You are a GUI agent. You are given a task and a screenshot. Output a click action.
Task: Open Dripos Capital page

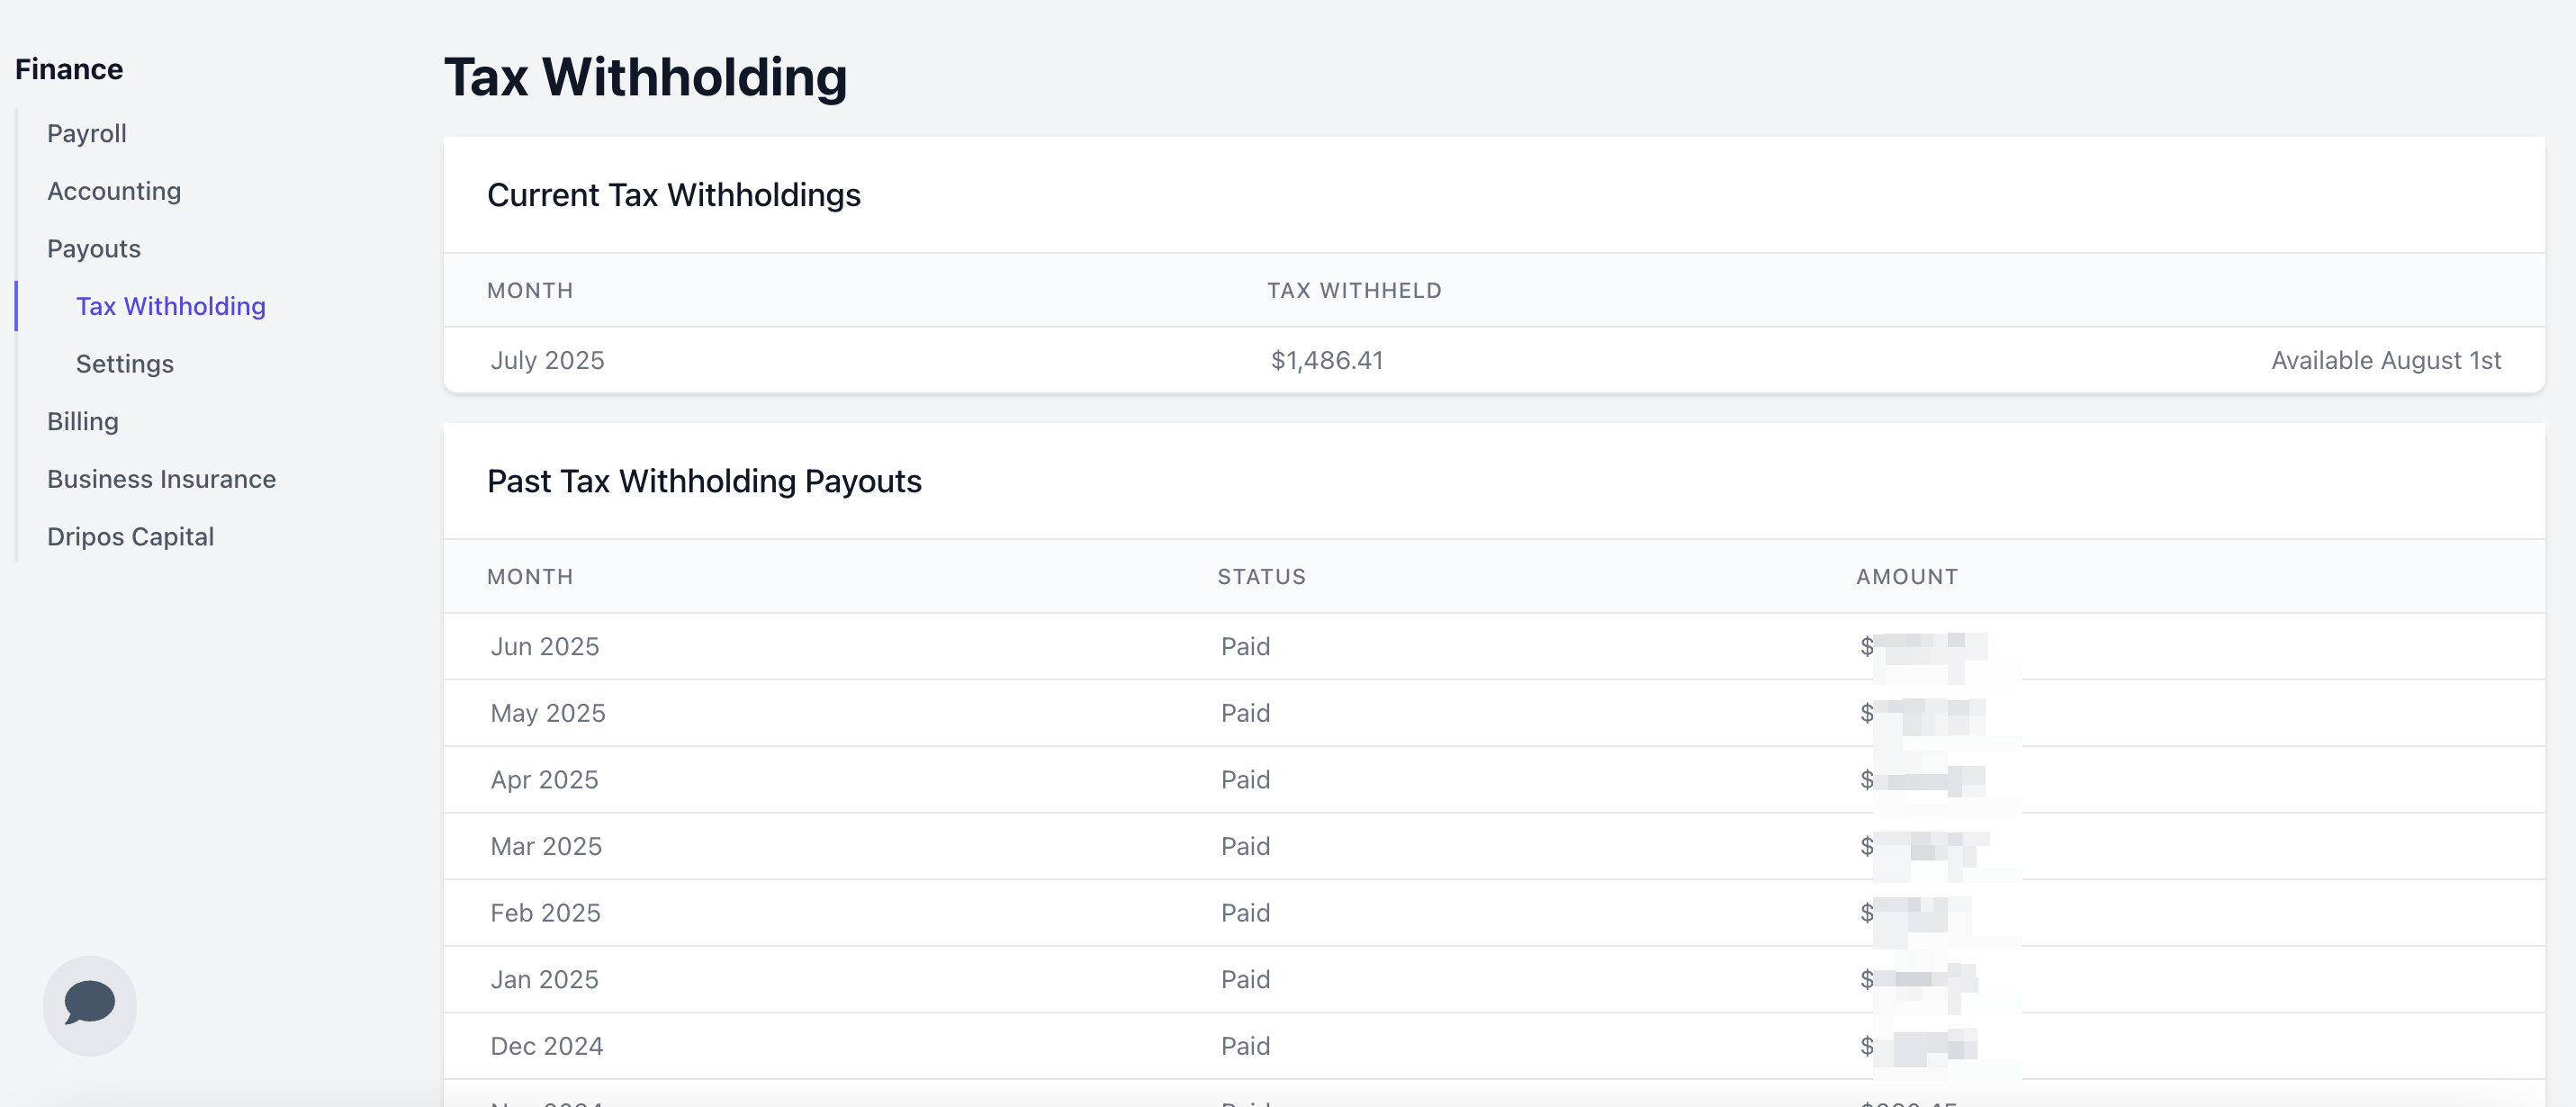(131, 536)
